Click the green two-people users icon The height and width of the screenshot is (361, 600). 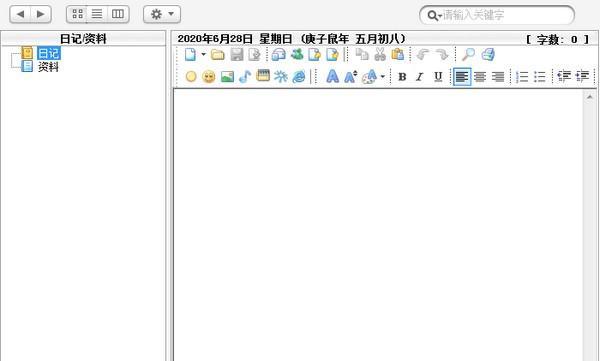(297, 54)
